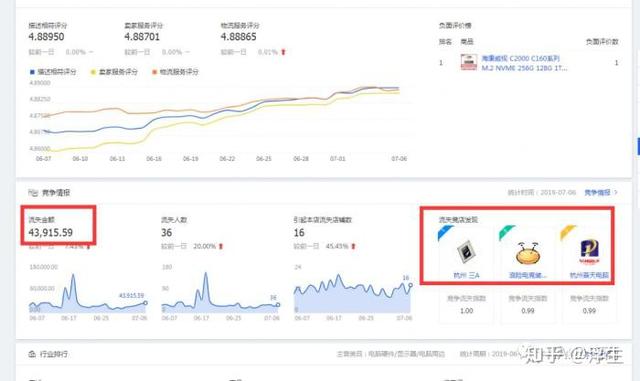This screenshot has height=381, width=640.
Task: Open the 海康威视 C2000 product link
Action: (524, 63)
